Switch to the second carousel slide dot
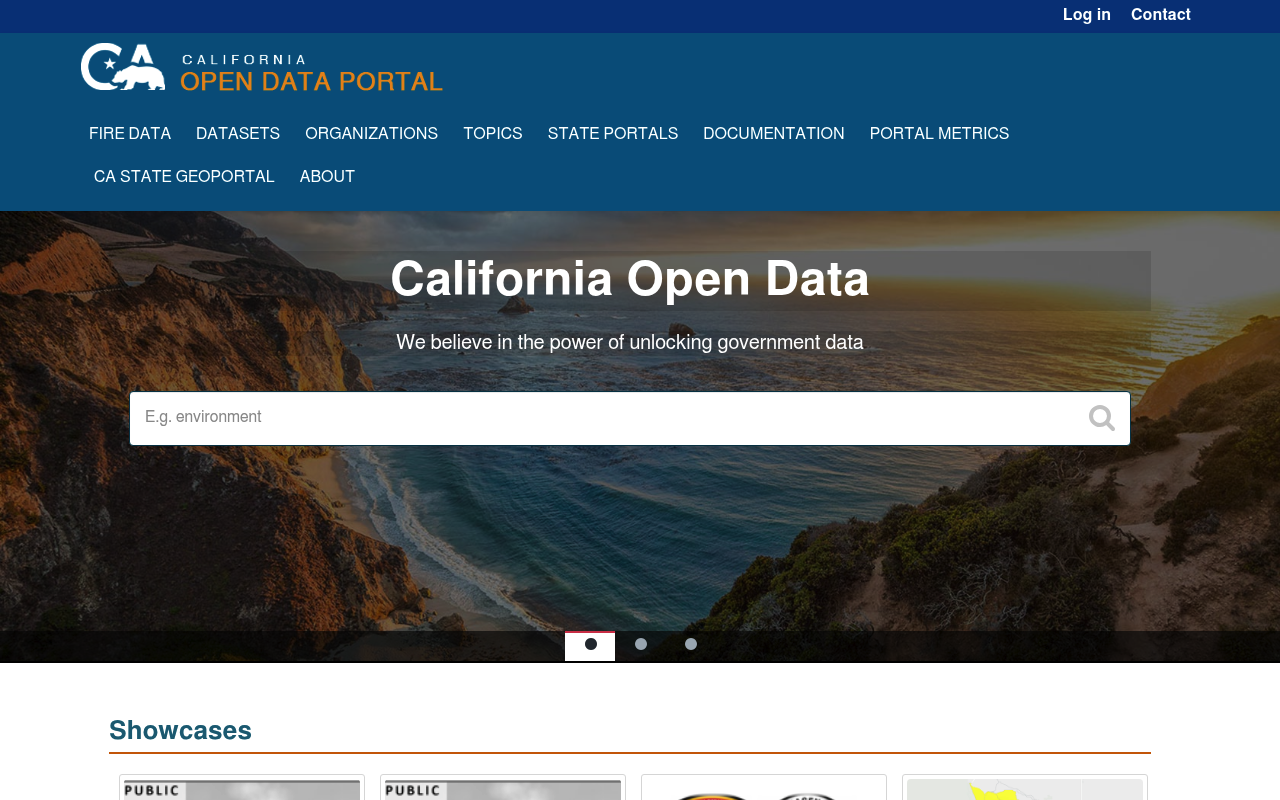The image size is (1280, 800). click(641, 645)
